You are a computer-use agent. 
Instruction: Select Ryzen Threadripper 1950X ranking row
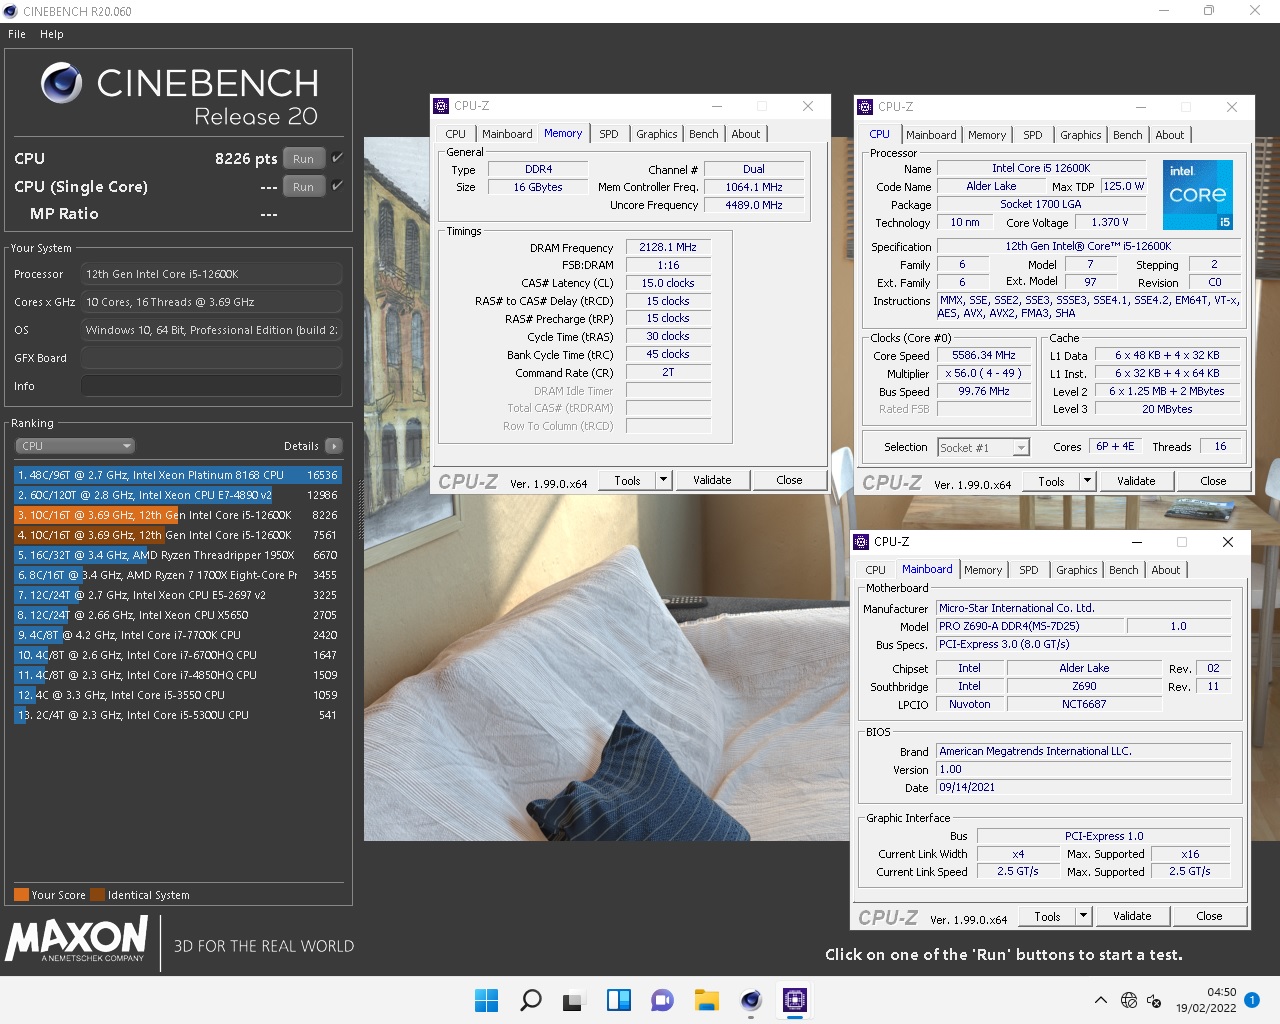point(178,555)
